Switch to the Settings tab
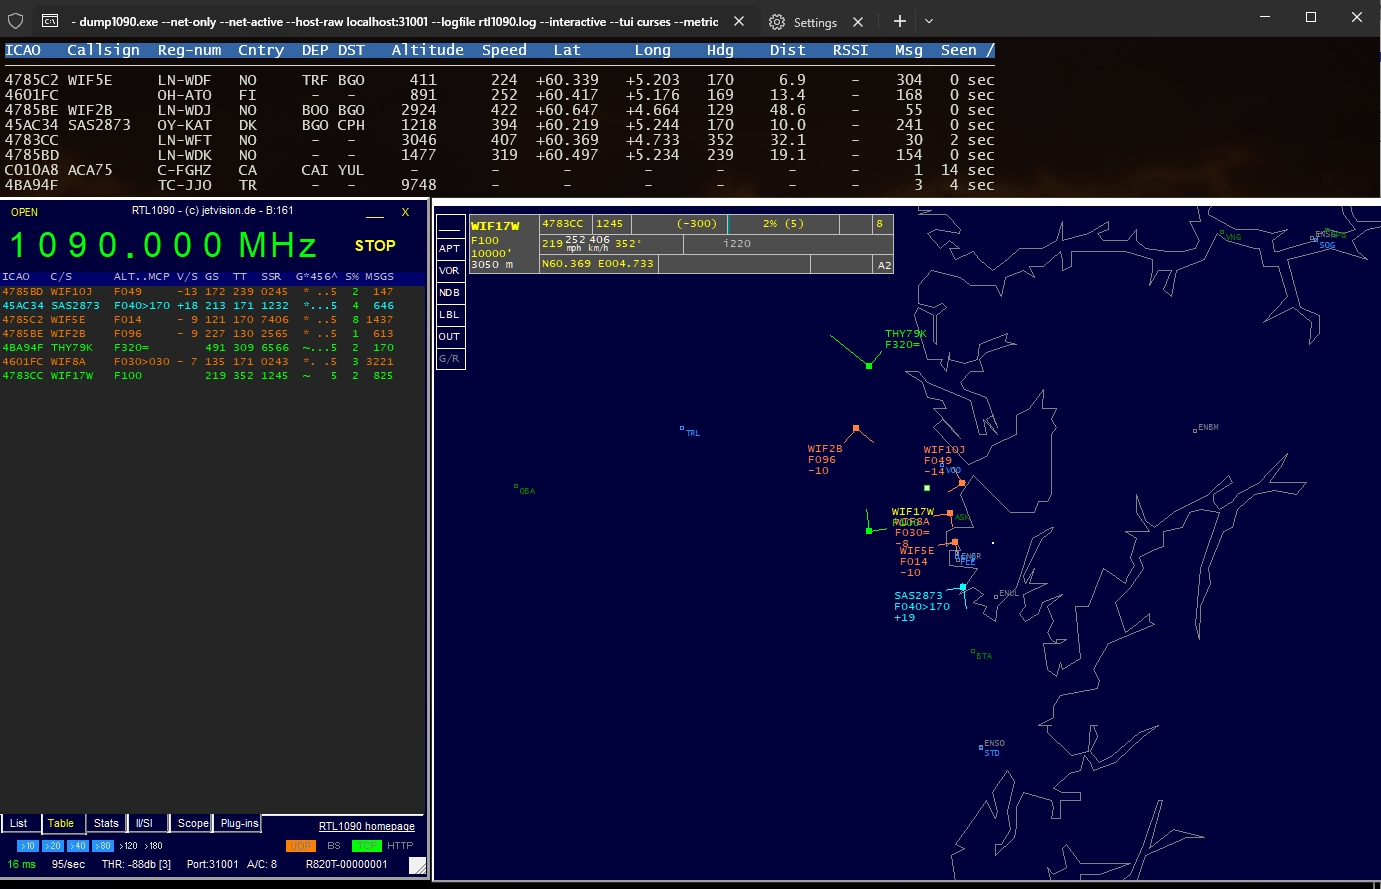The image size is (1381, 889). coord(815,22)
